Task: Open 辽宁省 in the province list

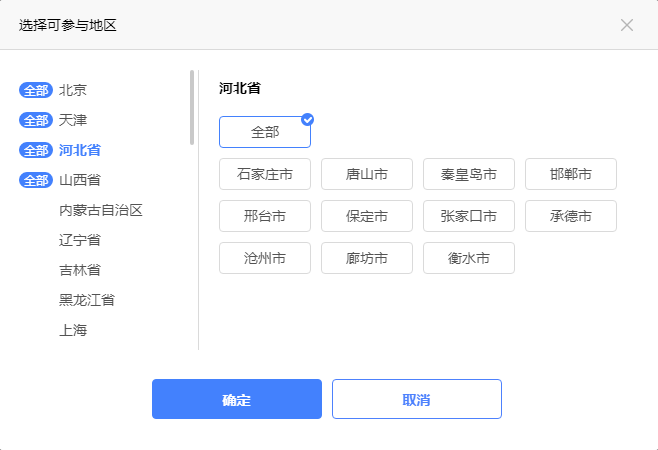Action: (80, 240)
